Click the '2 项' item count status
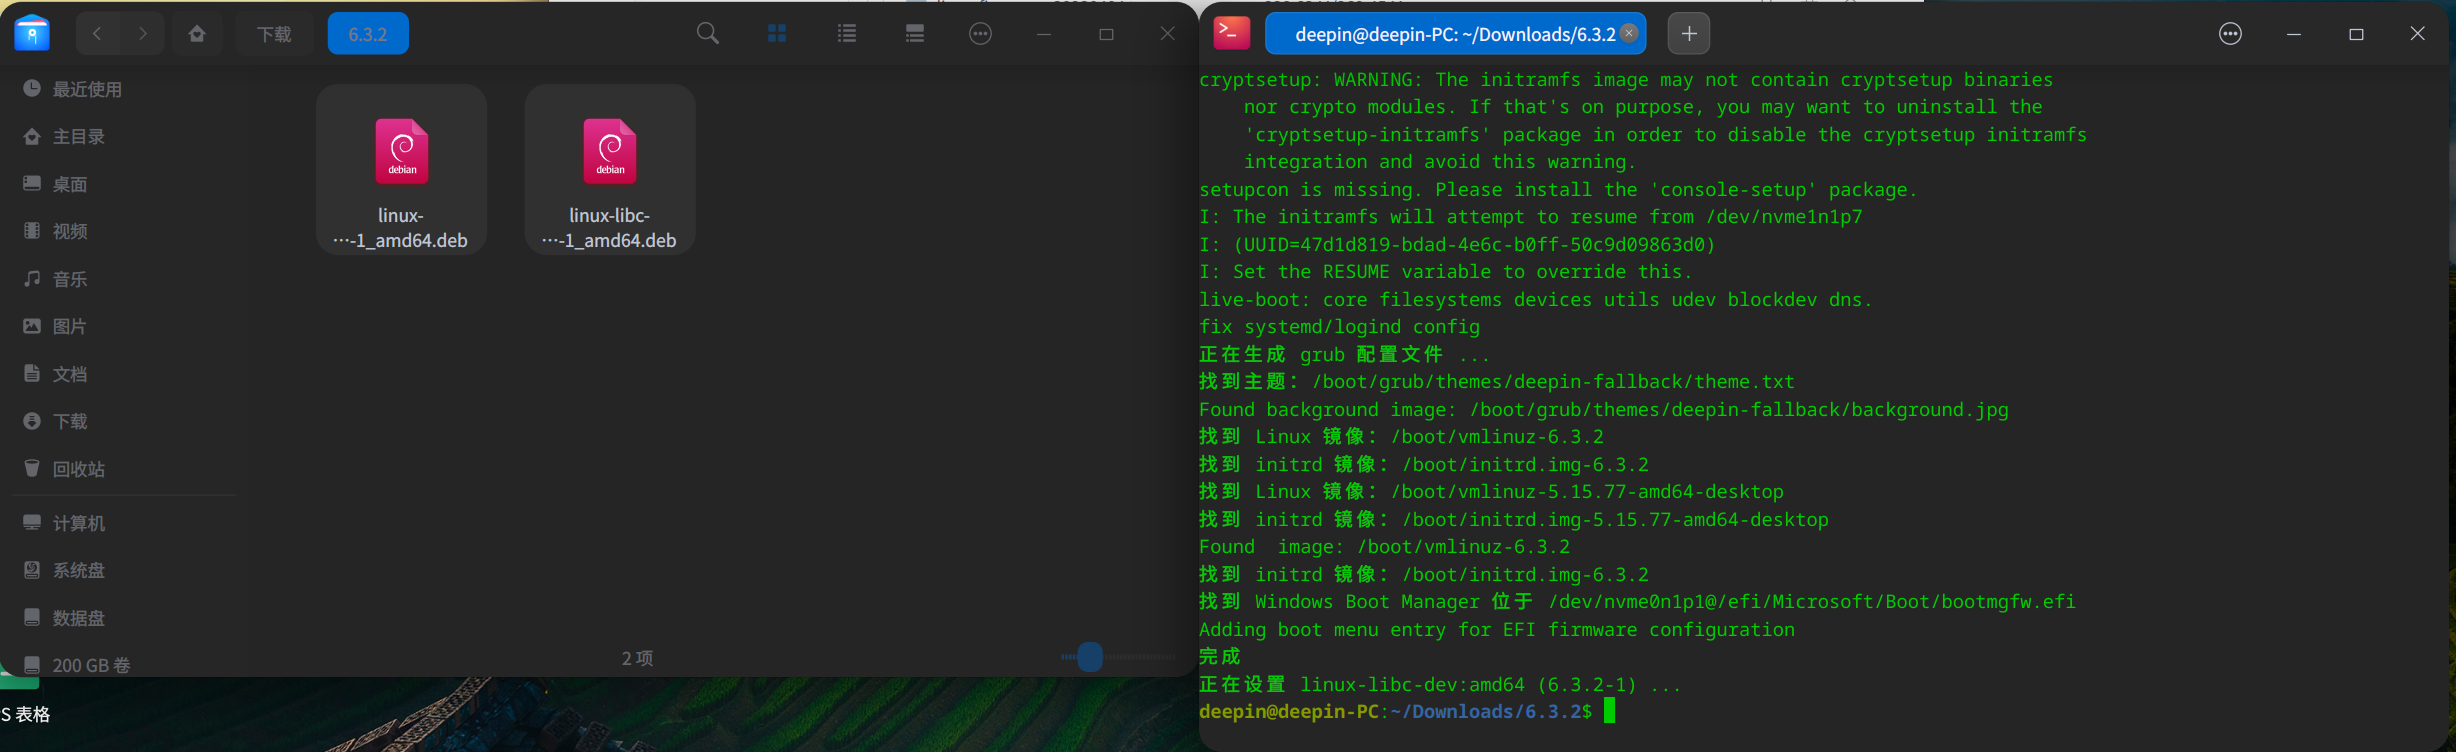The width and height of the screenshot is (2456, 752). tap(638, 658)
